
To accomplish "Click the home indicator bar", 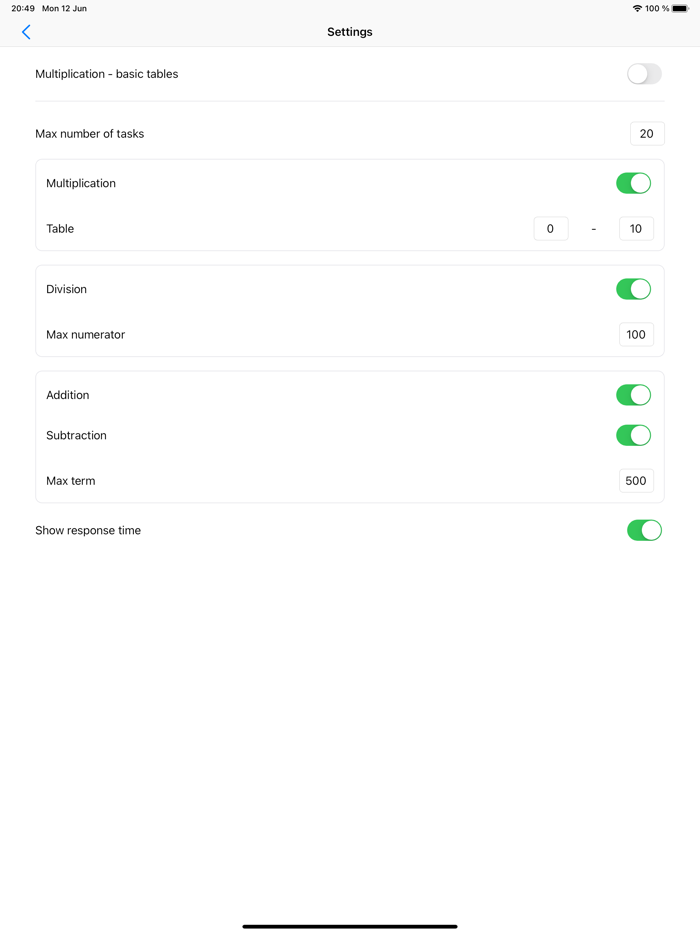I will click(350, 926).
